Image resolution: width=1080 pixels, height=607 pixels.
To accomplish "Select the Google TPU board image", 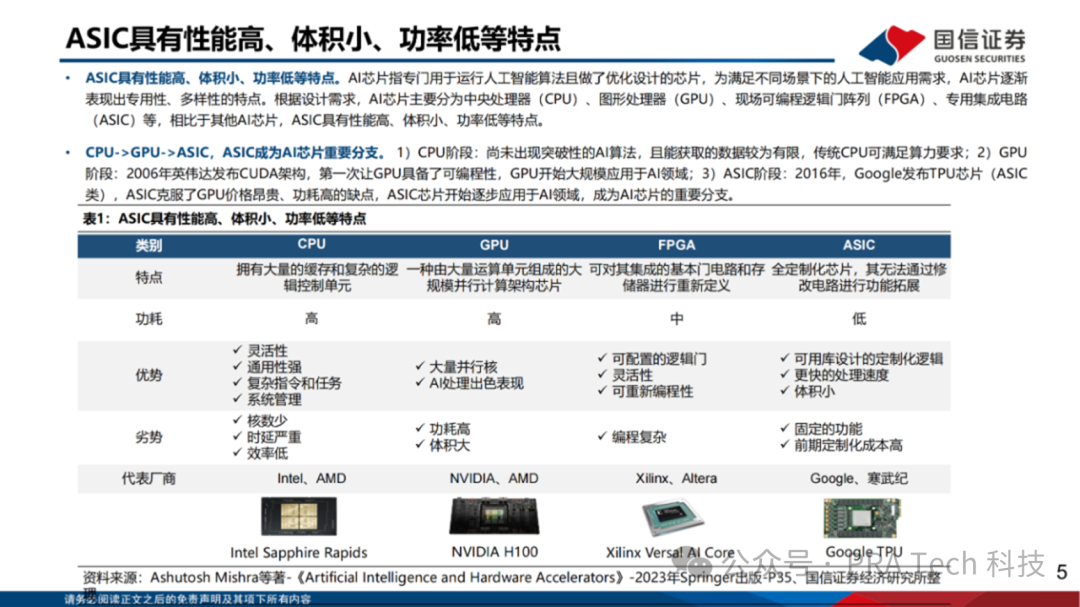I will pos(862,517).
